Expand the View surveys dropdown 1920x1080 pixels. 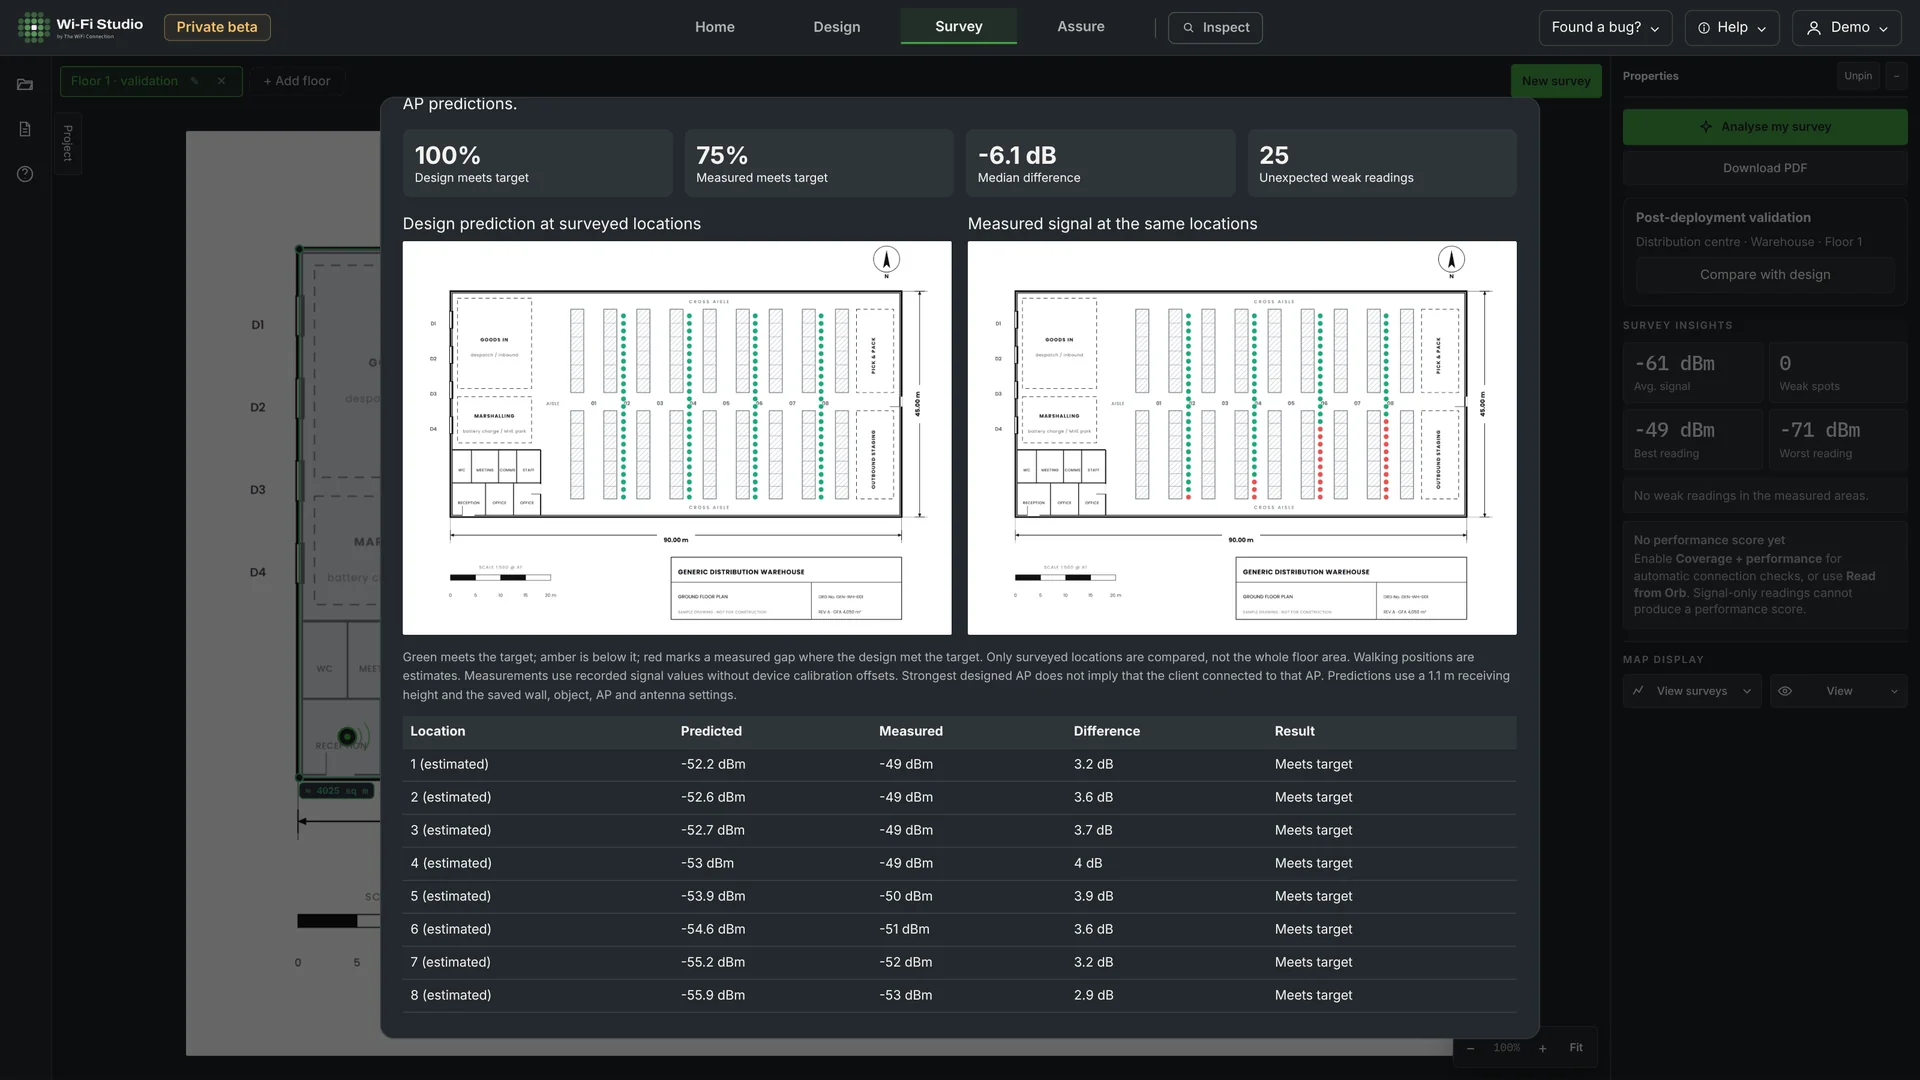tap(1692, 691)
